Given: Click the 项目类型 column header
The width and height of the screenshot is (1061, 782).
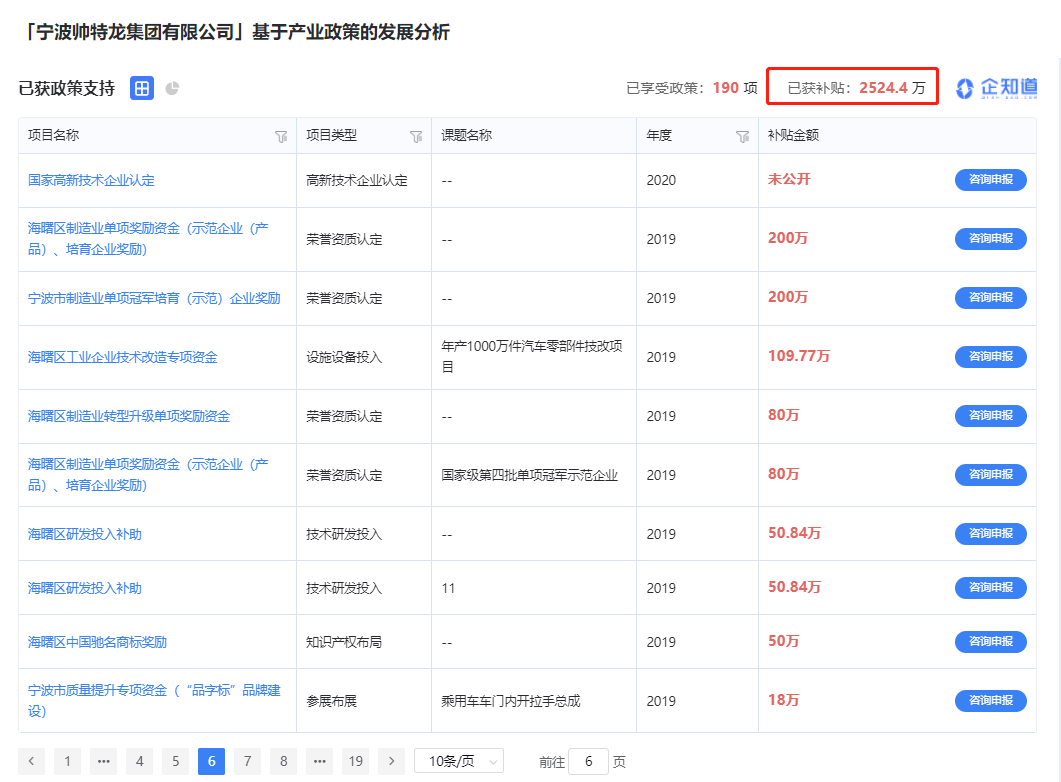Looking at the screenshot, I should (x=332, y=135).
